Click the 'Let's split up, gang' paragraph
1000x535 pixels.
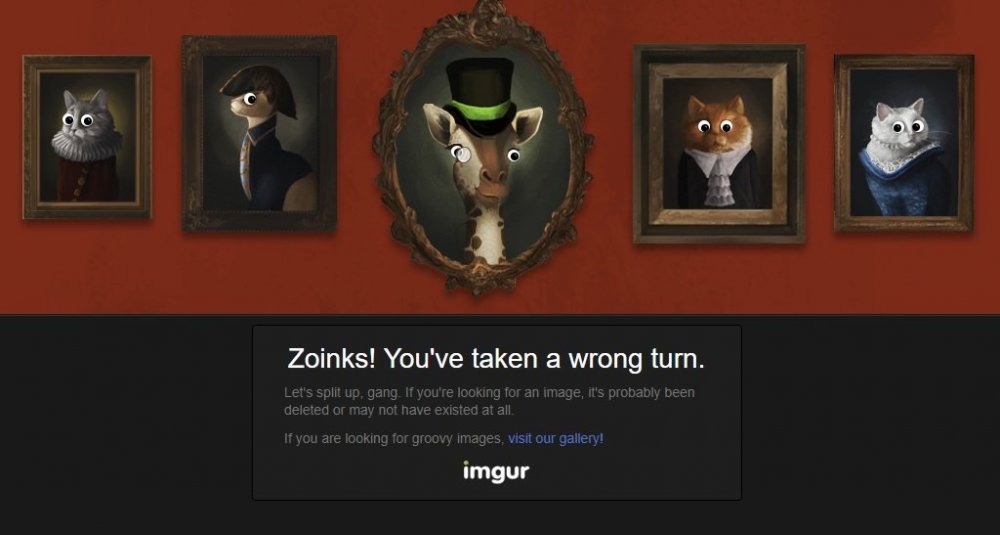[489, 401]
